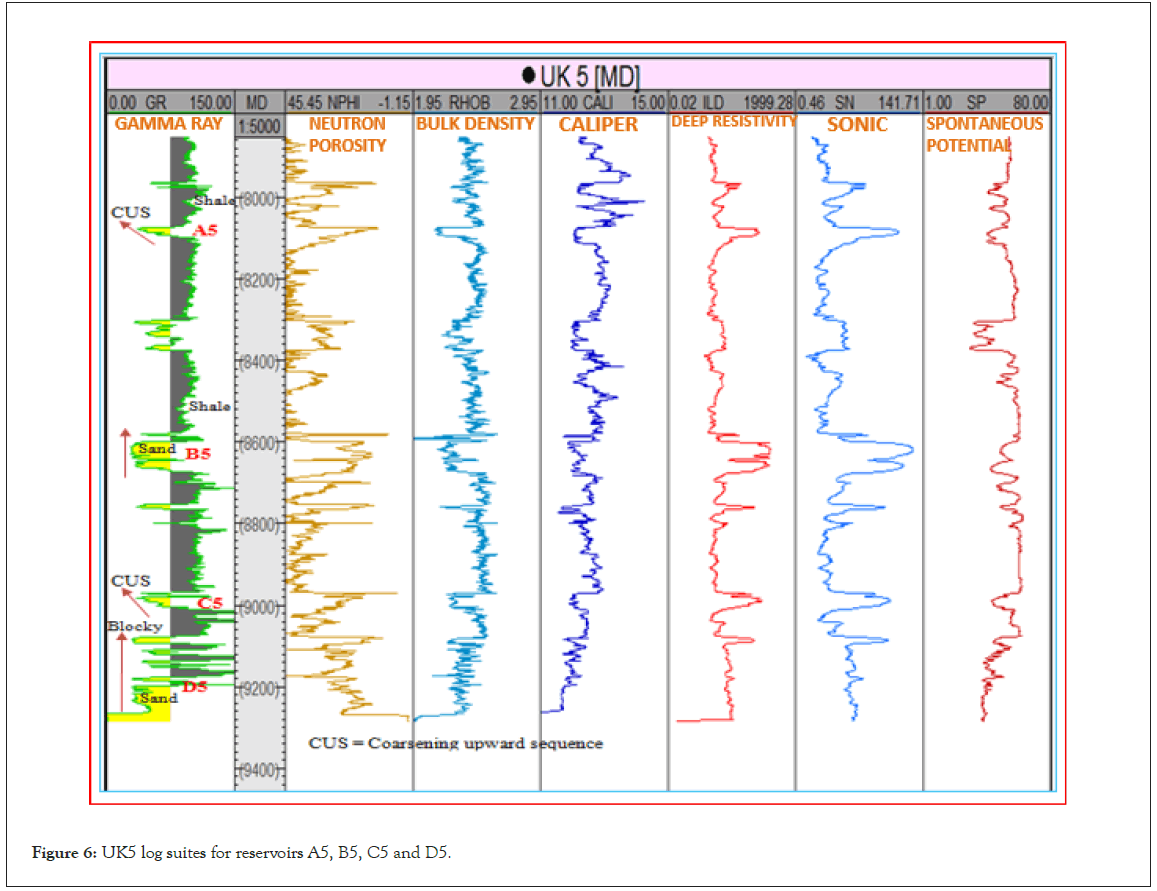
Task: Click the UK 5 [MD] title bar
Action: tap(578, 75)
